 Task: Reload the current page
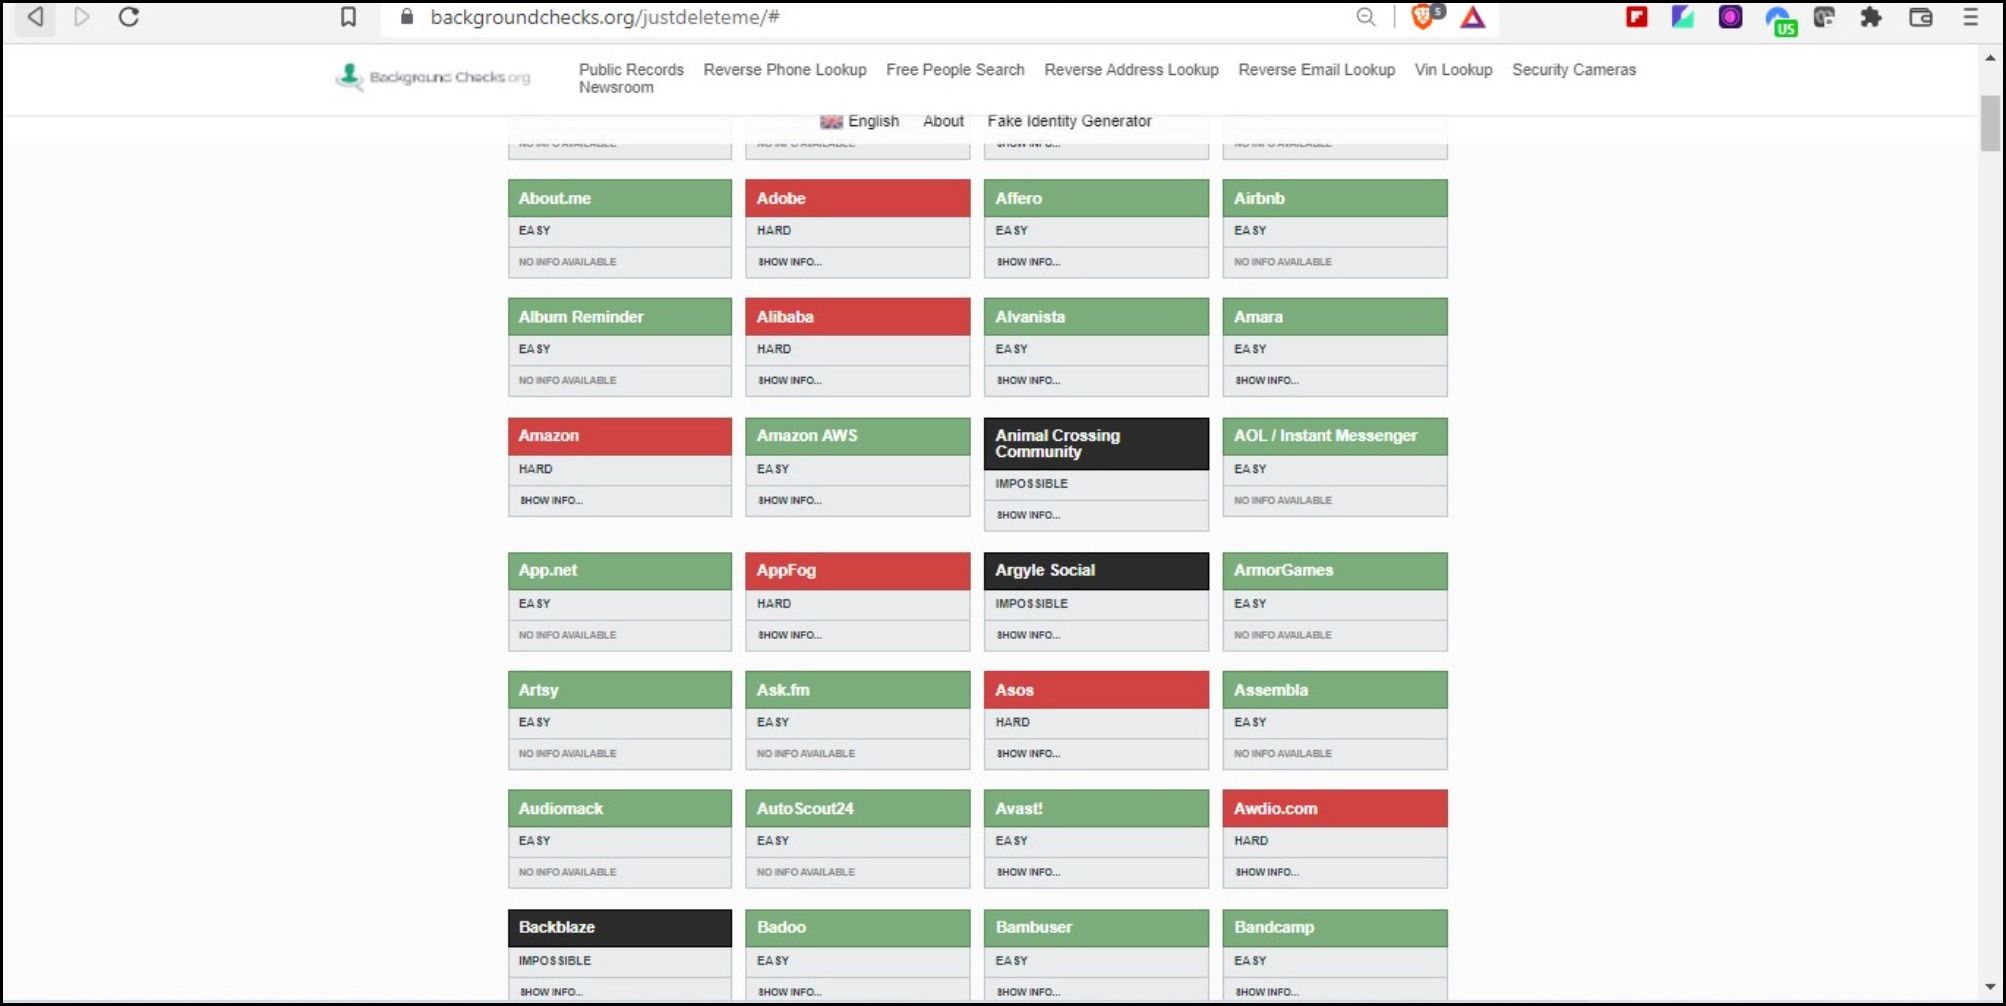tap(129, 17)
